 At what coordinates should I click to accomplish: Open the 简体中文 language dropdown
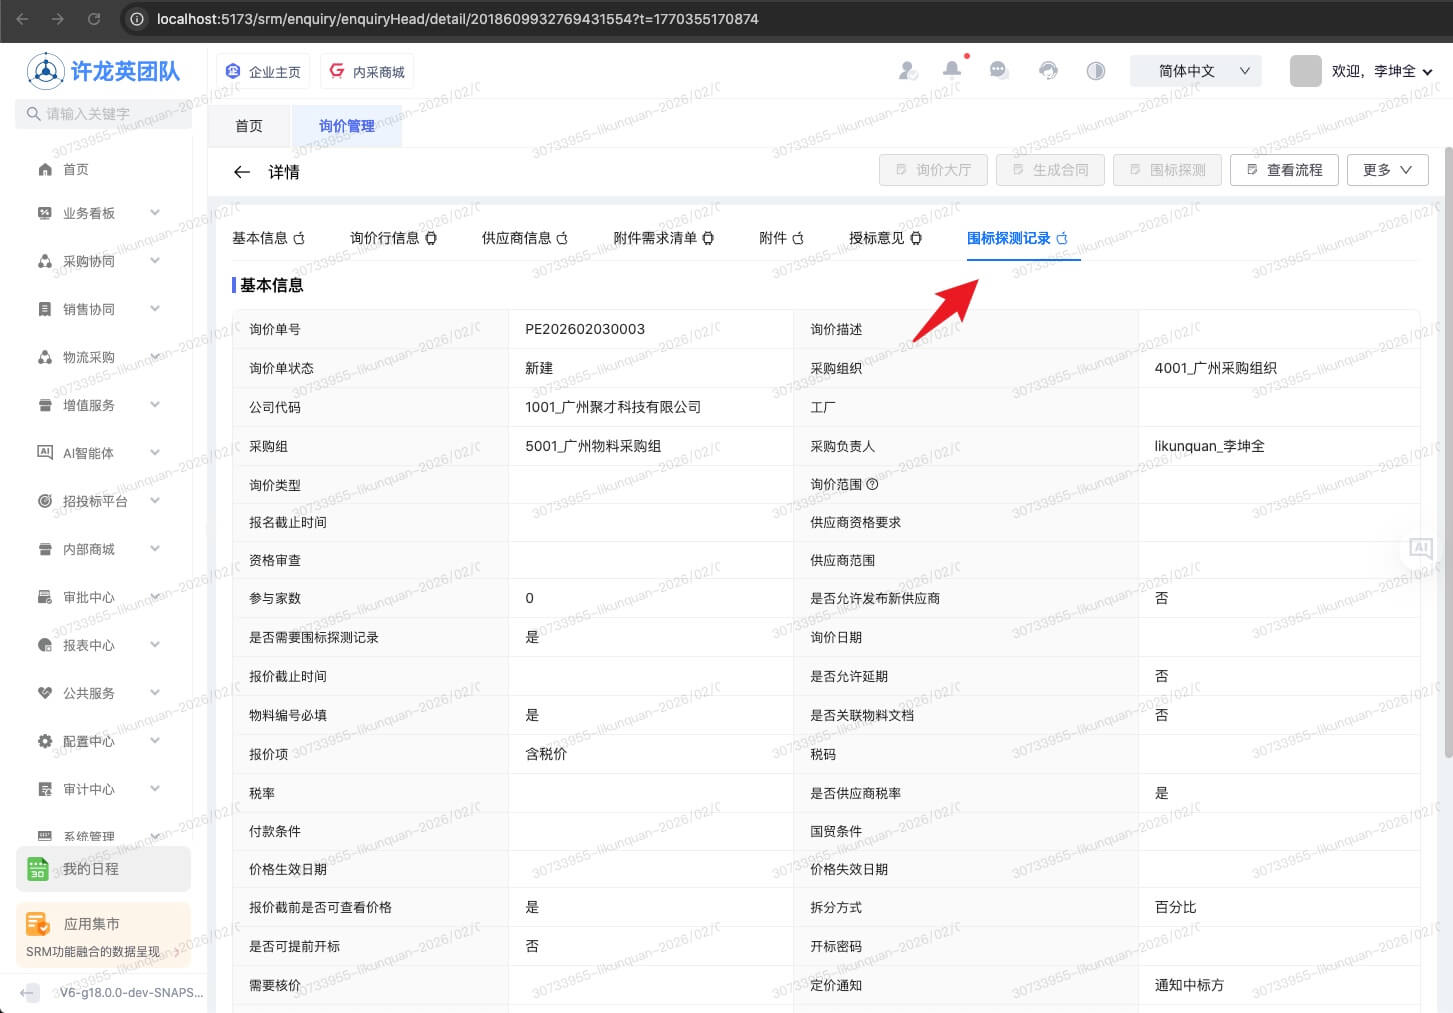(1195, 71)
